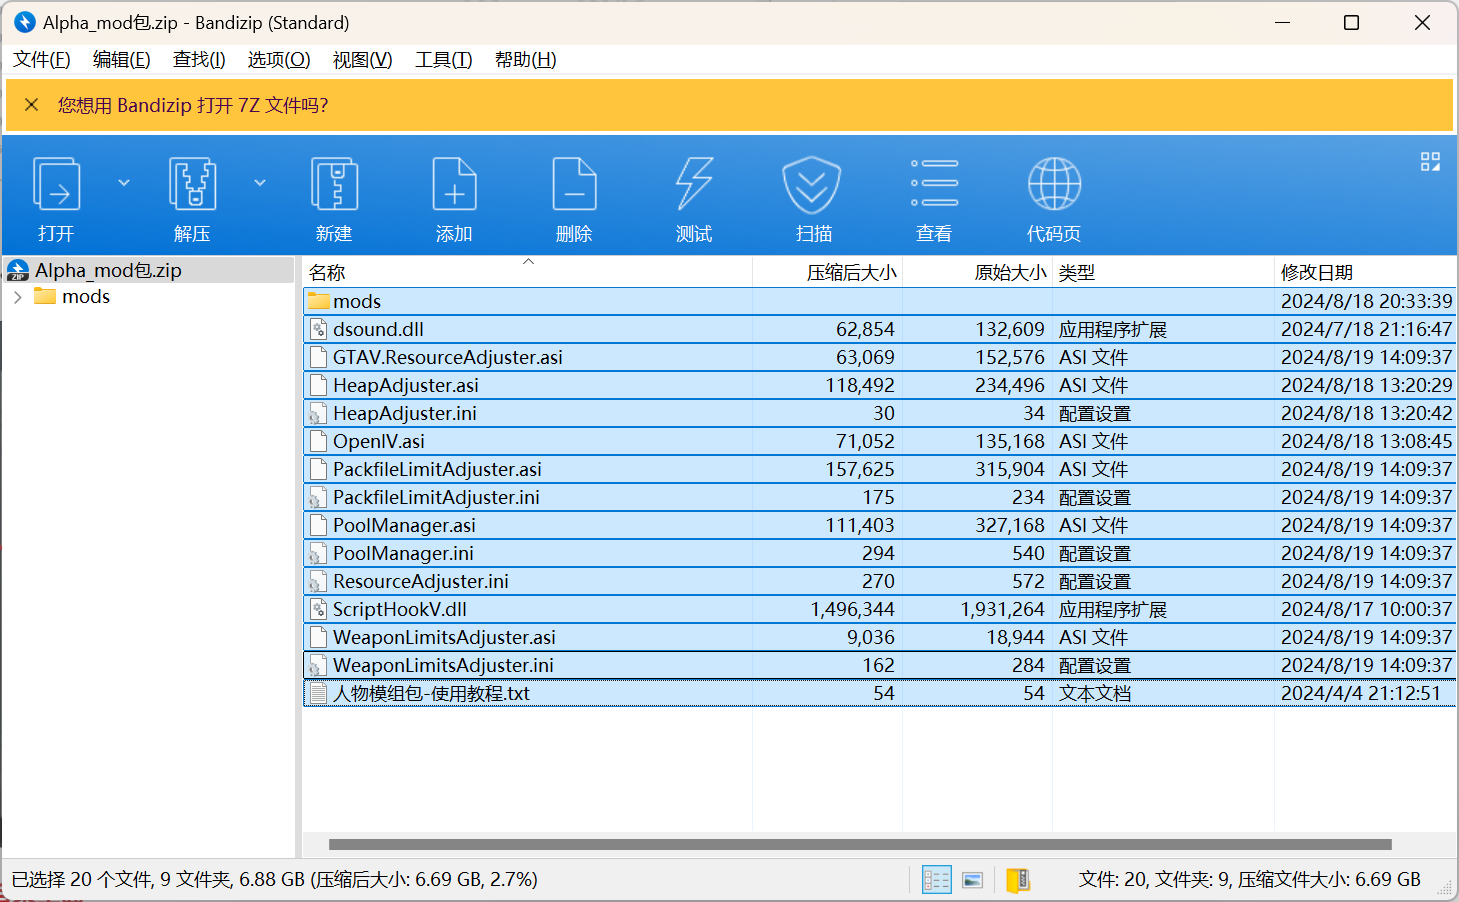Dismiss the yellow notification banner
1459x902 pixels.
pos(32,105)
